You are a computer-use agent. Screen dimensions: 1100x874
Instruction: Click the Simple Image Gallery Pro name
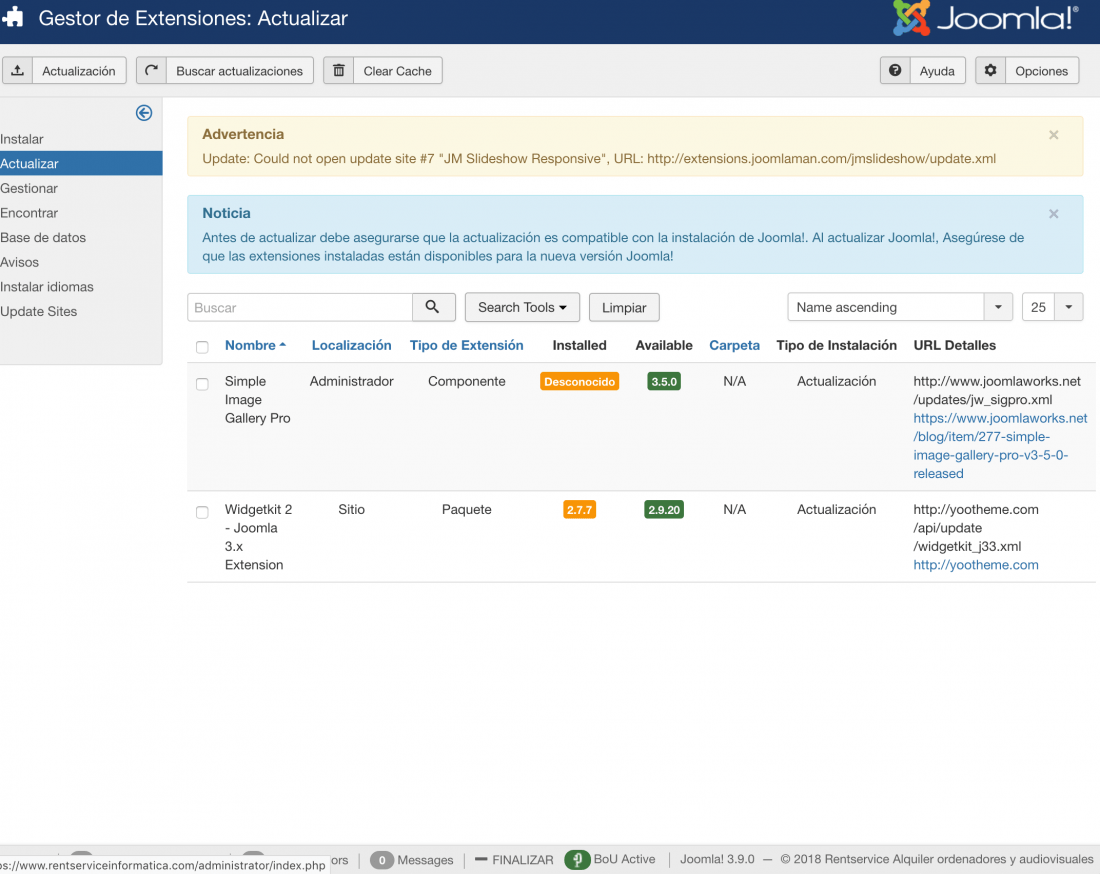[x=257, y=400]
